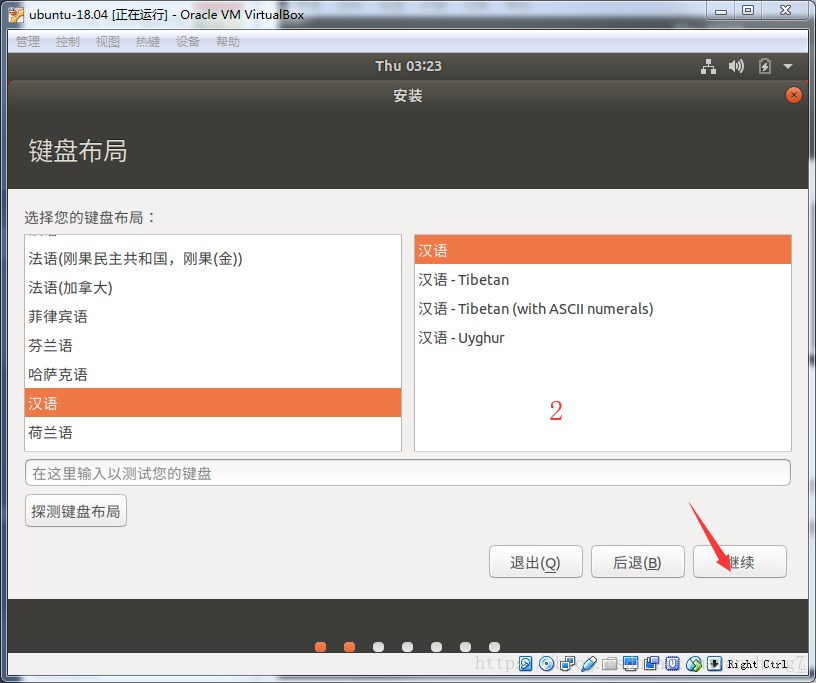Screen dimensions: 816x683
Task: Maximize the VirtualBox window
Action: coord(748,11)
